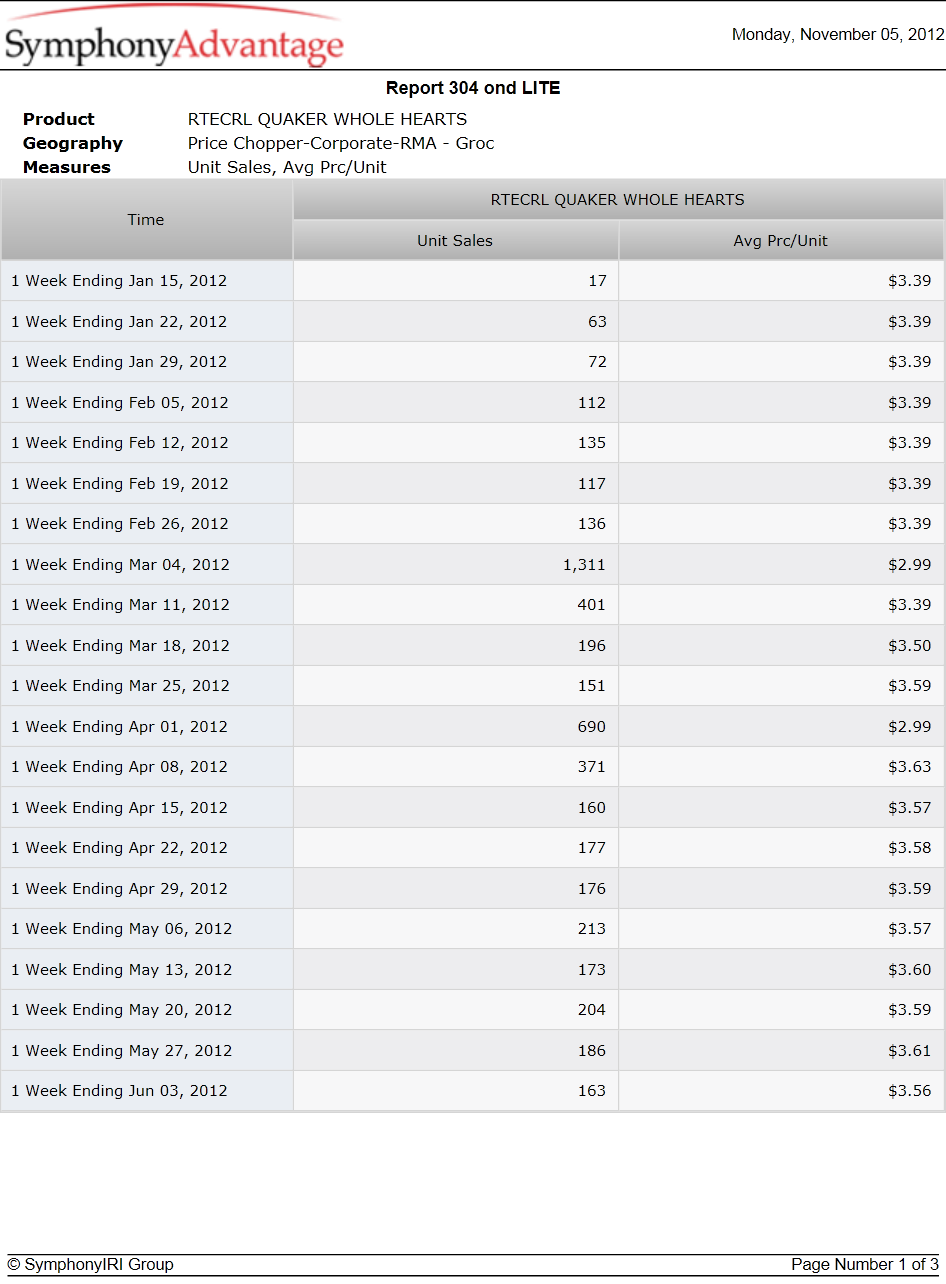Select the Measures label

(67, 167)
